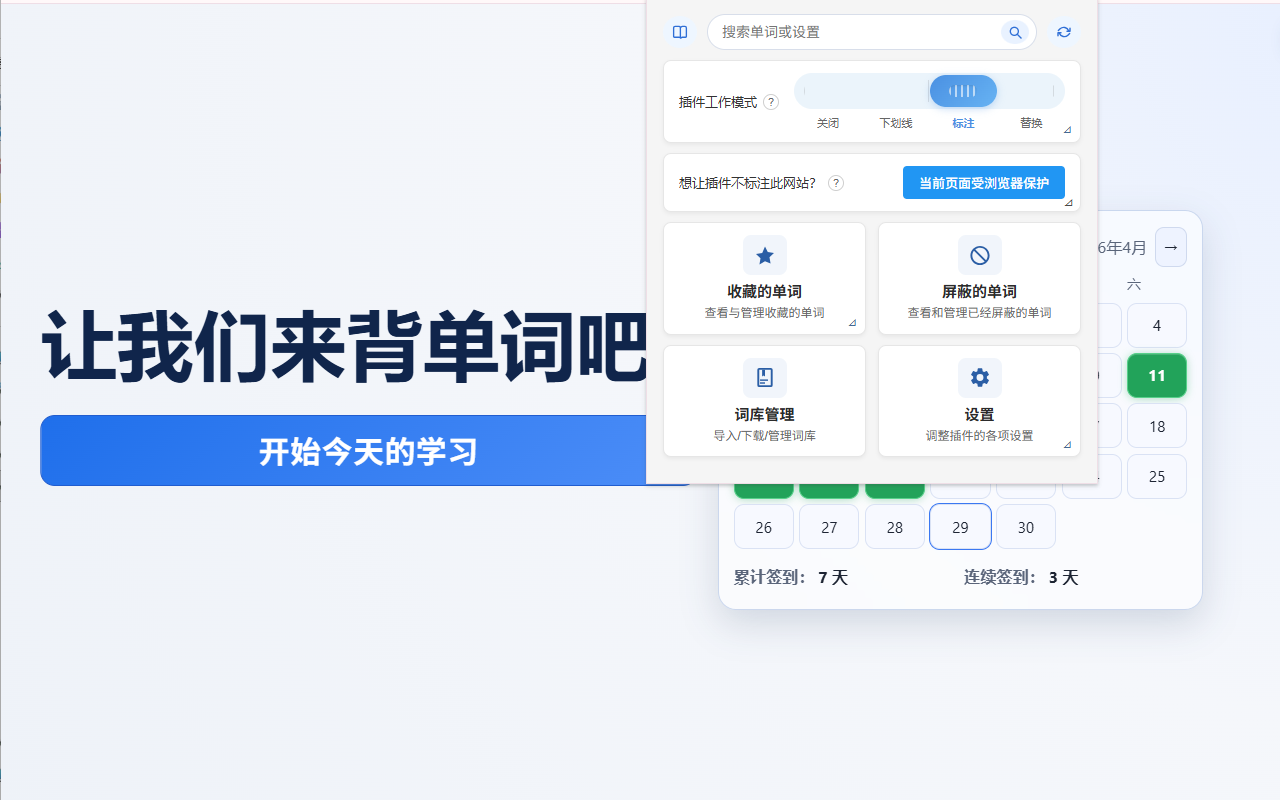Viewport: 1280px width, 800px height.
Task: Select calendar day 27
Action: click(829, 527)
